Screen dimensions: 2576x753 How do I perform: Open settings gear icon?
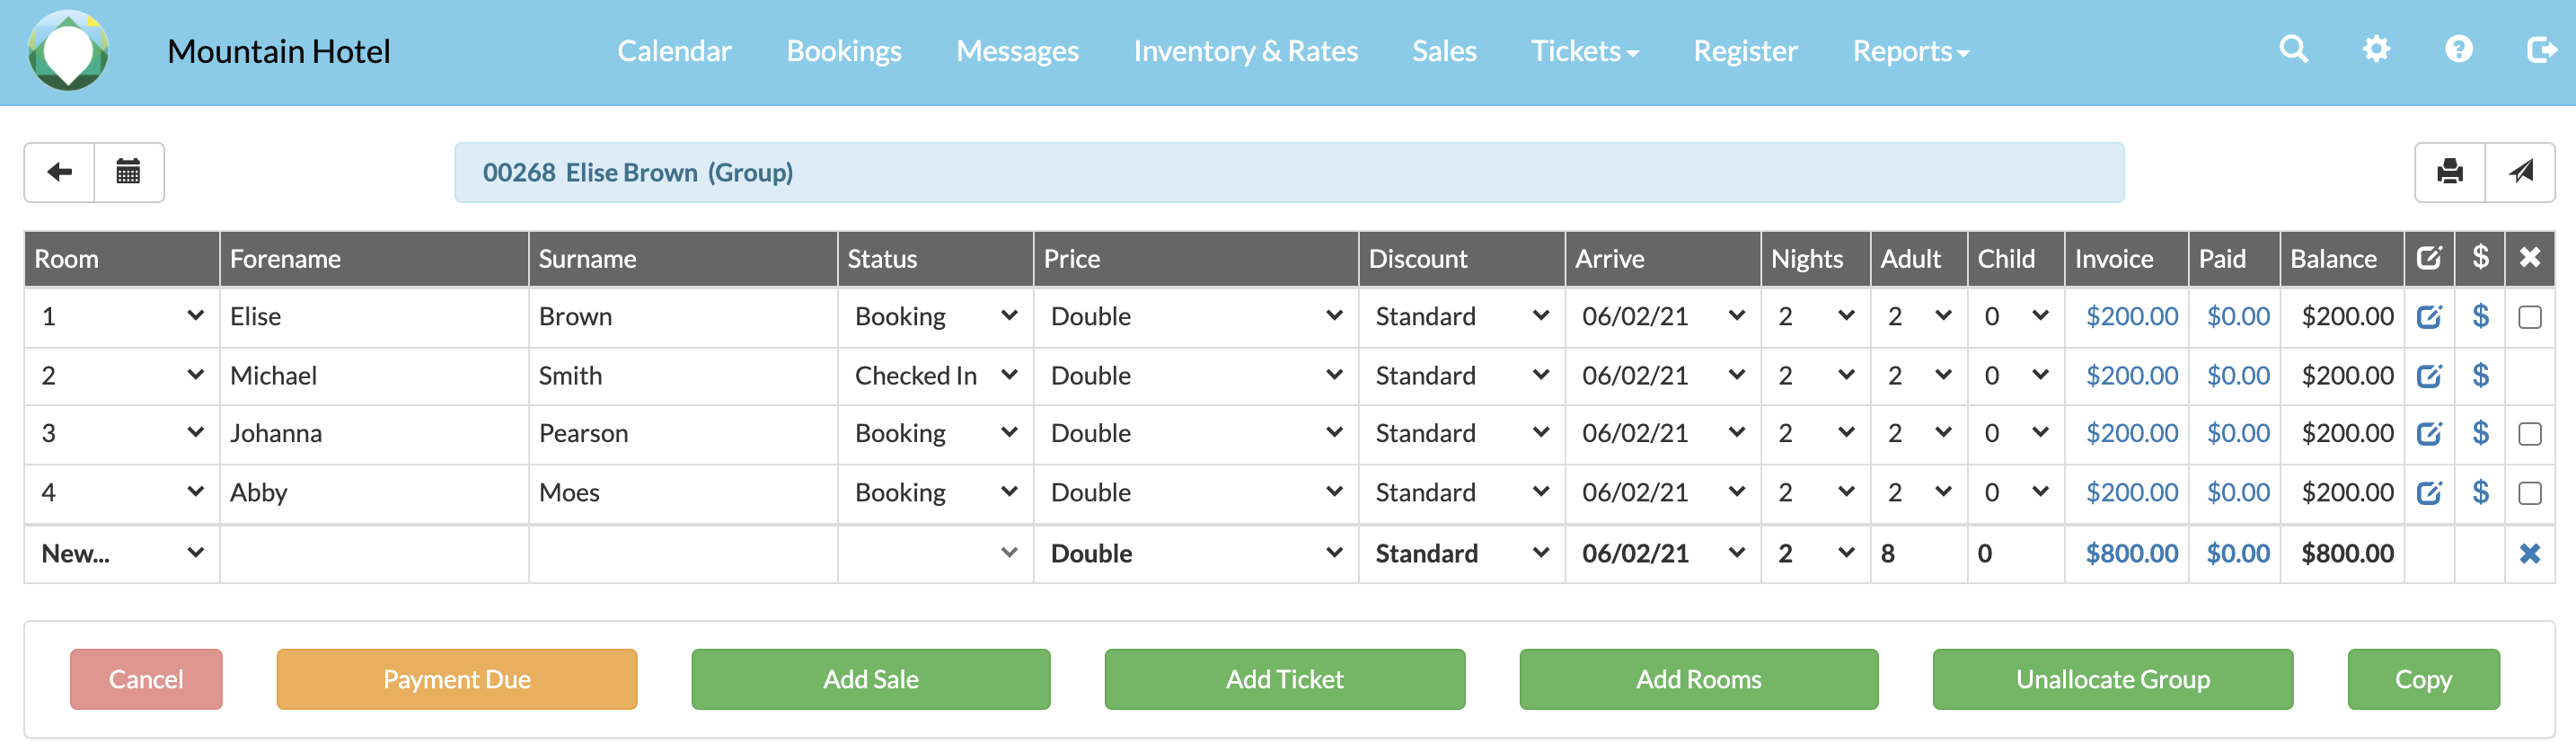tap(2376, 50)
